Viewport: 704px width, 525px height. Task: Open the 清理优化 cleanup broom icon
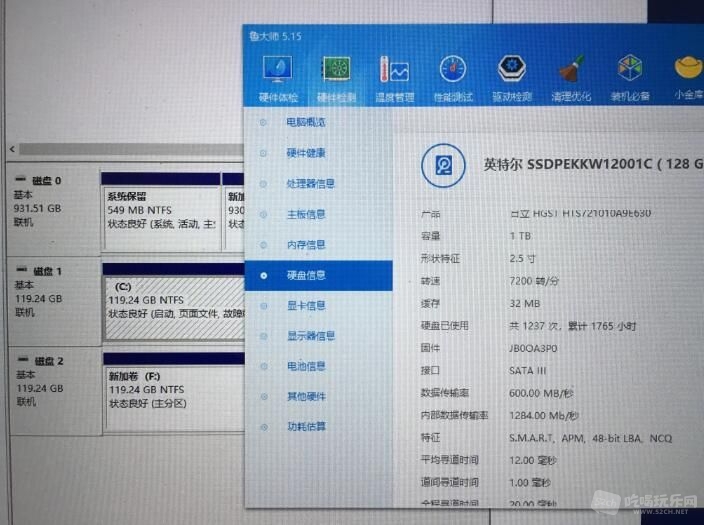[x=571, y=79]
